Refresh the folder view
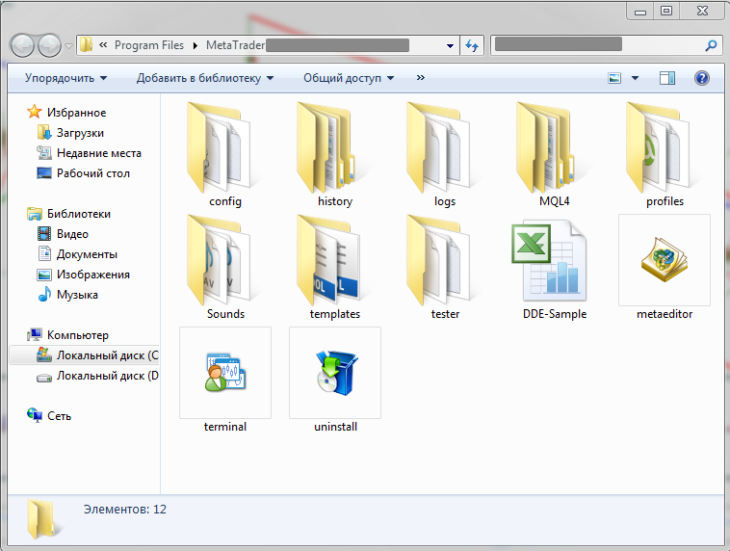 coord(472,46)
